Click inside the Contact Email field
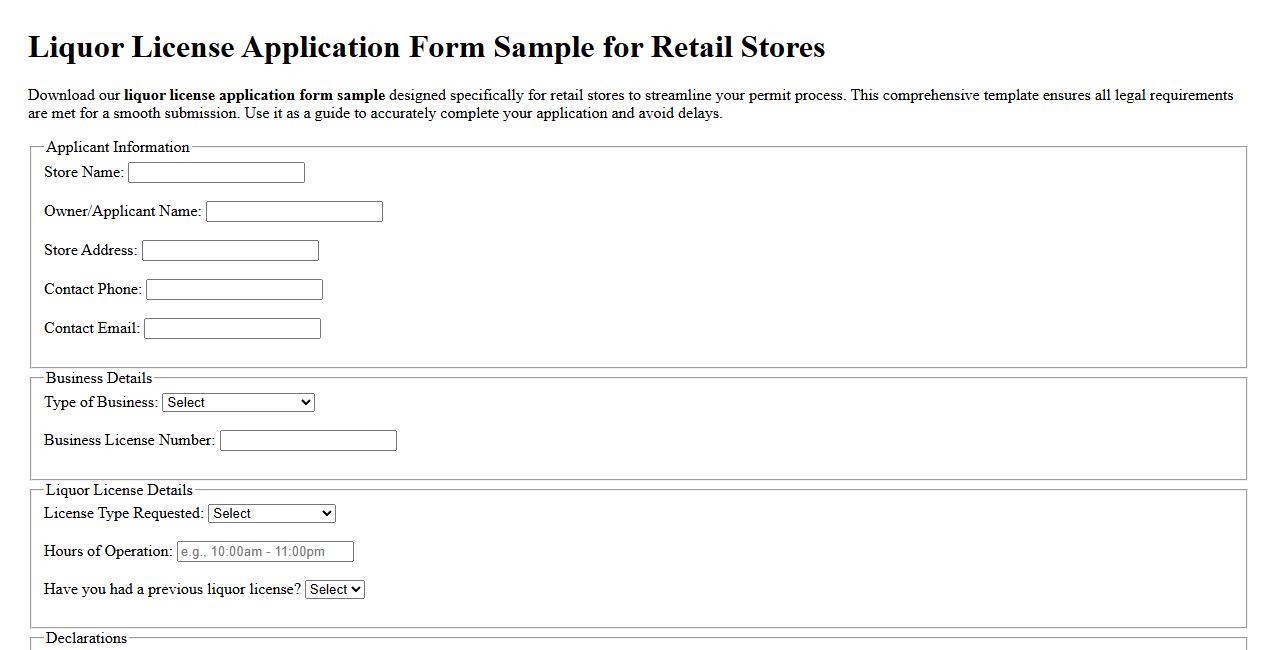This screenshot has width=1278, height=650. (x=232, y=327)
